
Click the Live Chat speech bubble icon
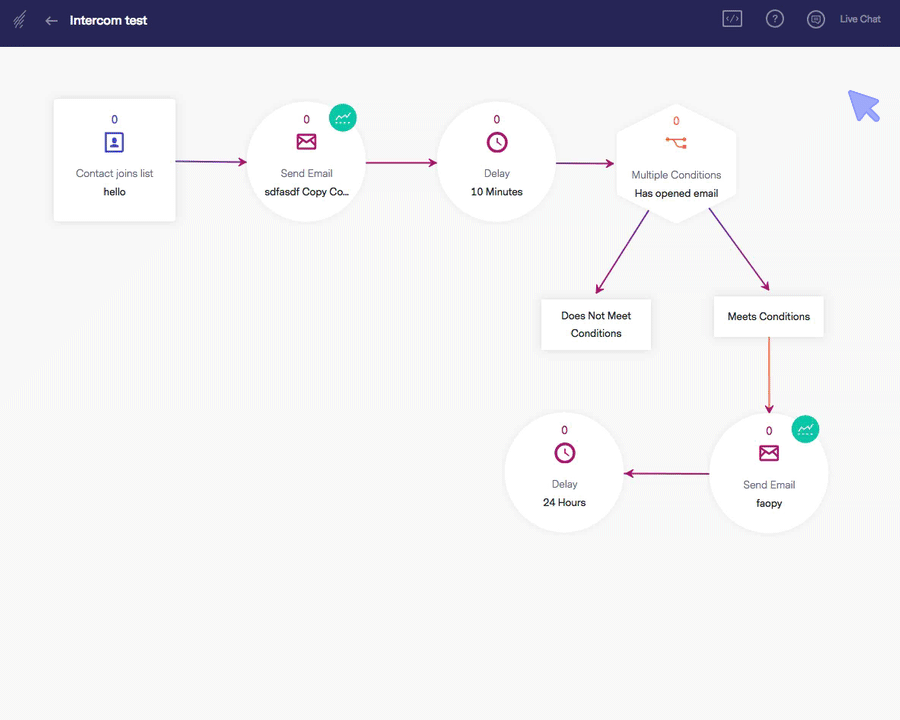click(816, 20)
